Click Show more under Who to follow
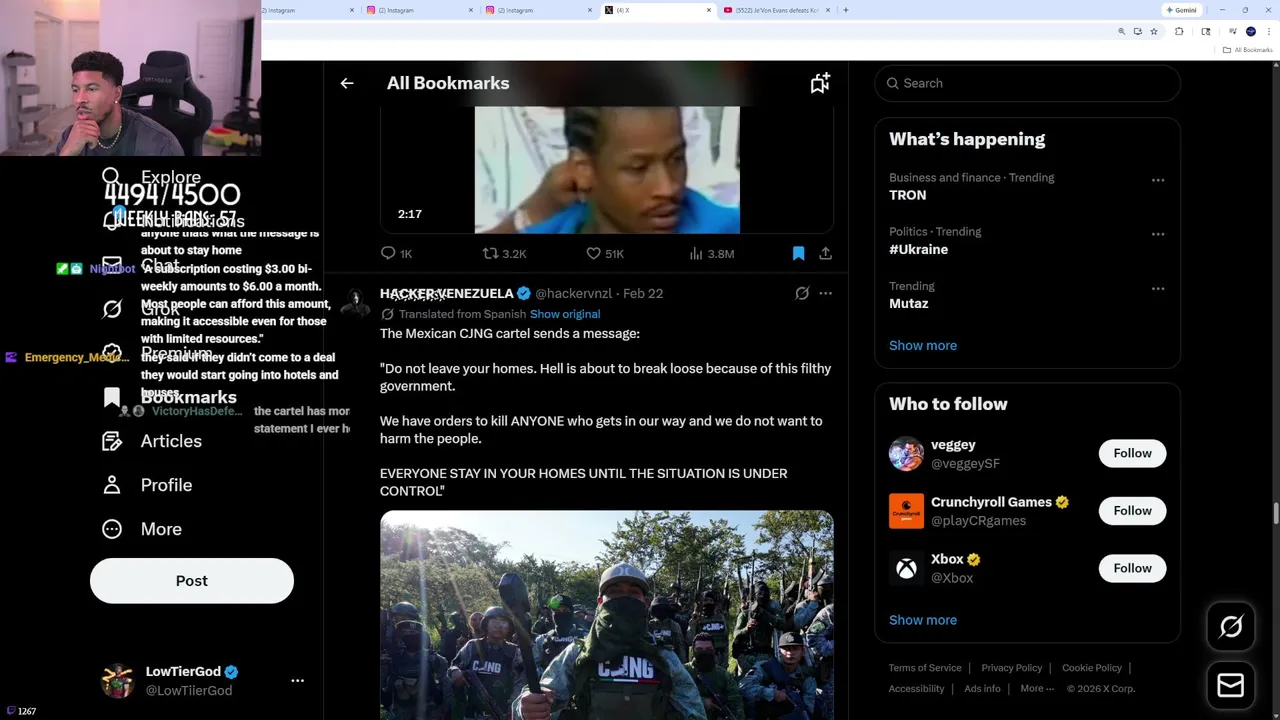Image resolution: width=1280 pixels, height=720 pixels. click(923, 620)
